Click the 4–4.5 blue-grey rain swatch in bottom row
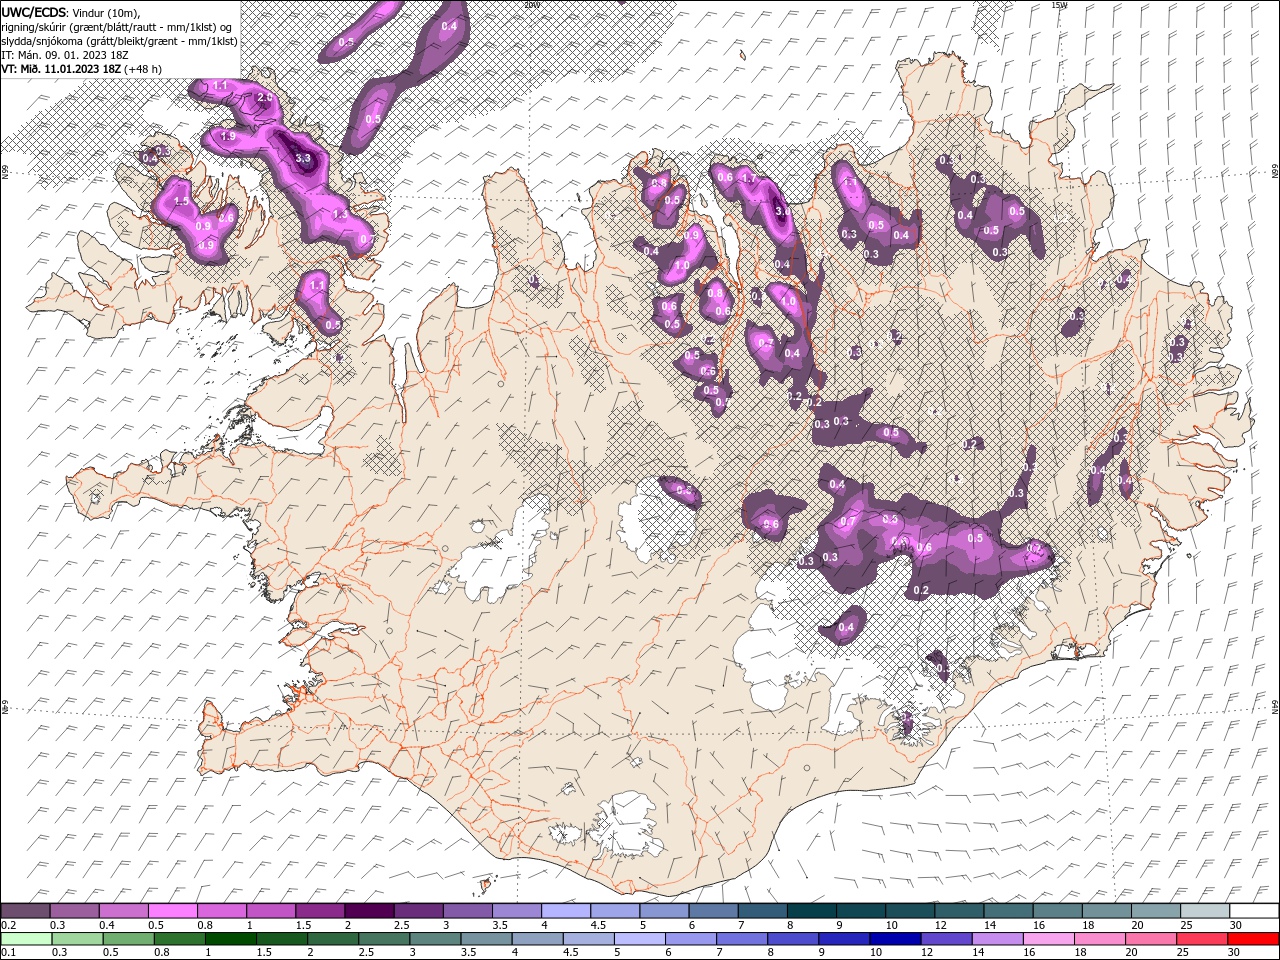The height and width of the screenshot is (960, 1280). pos(535,939)
